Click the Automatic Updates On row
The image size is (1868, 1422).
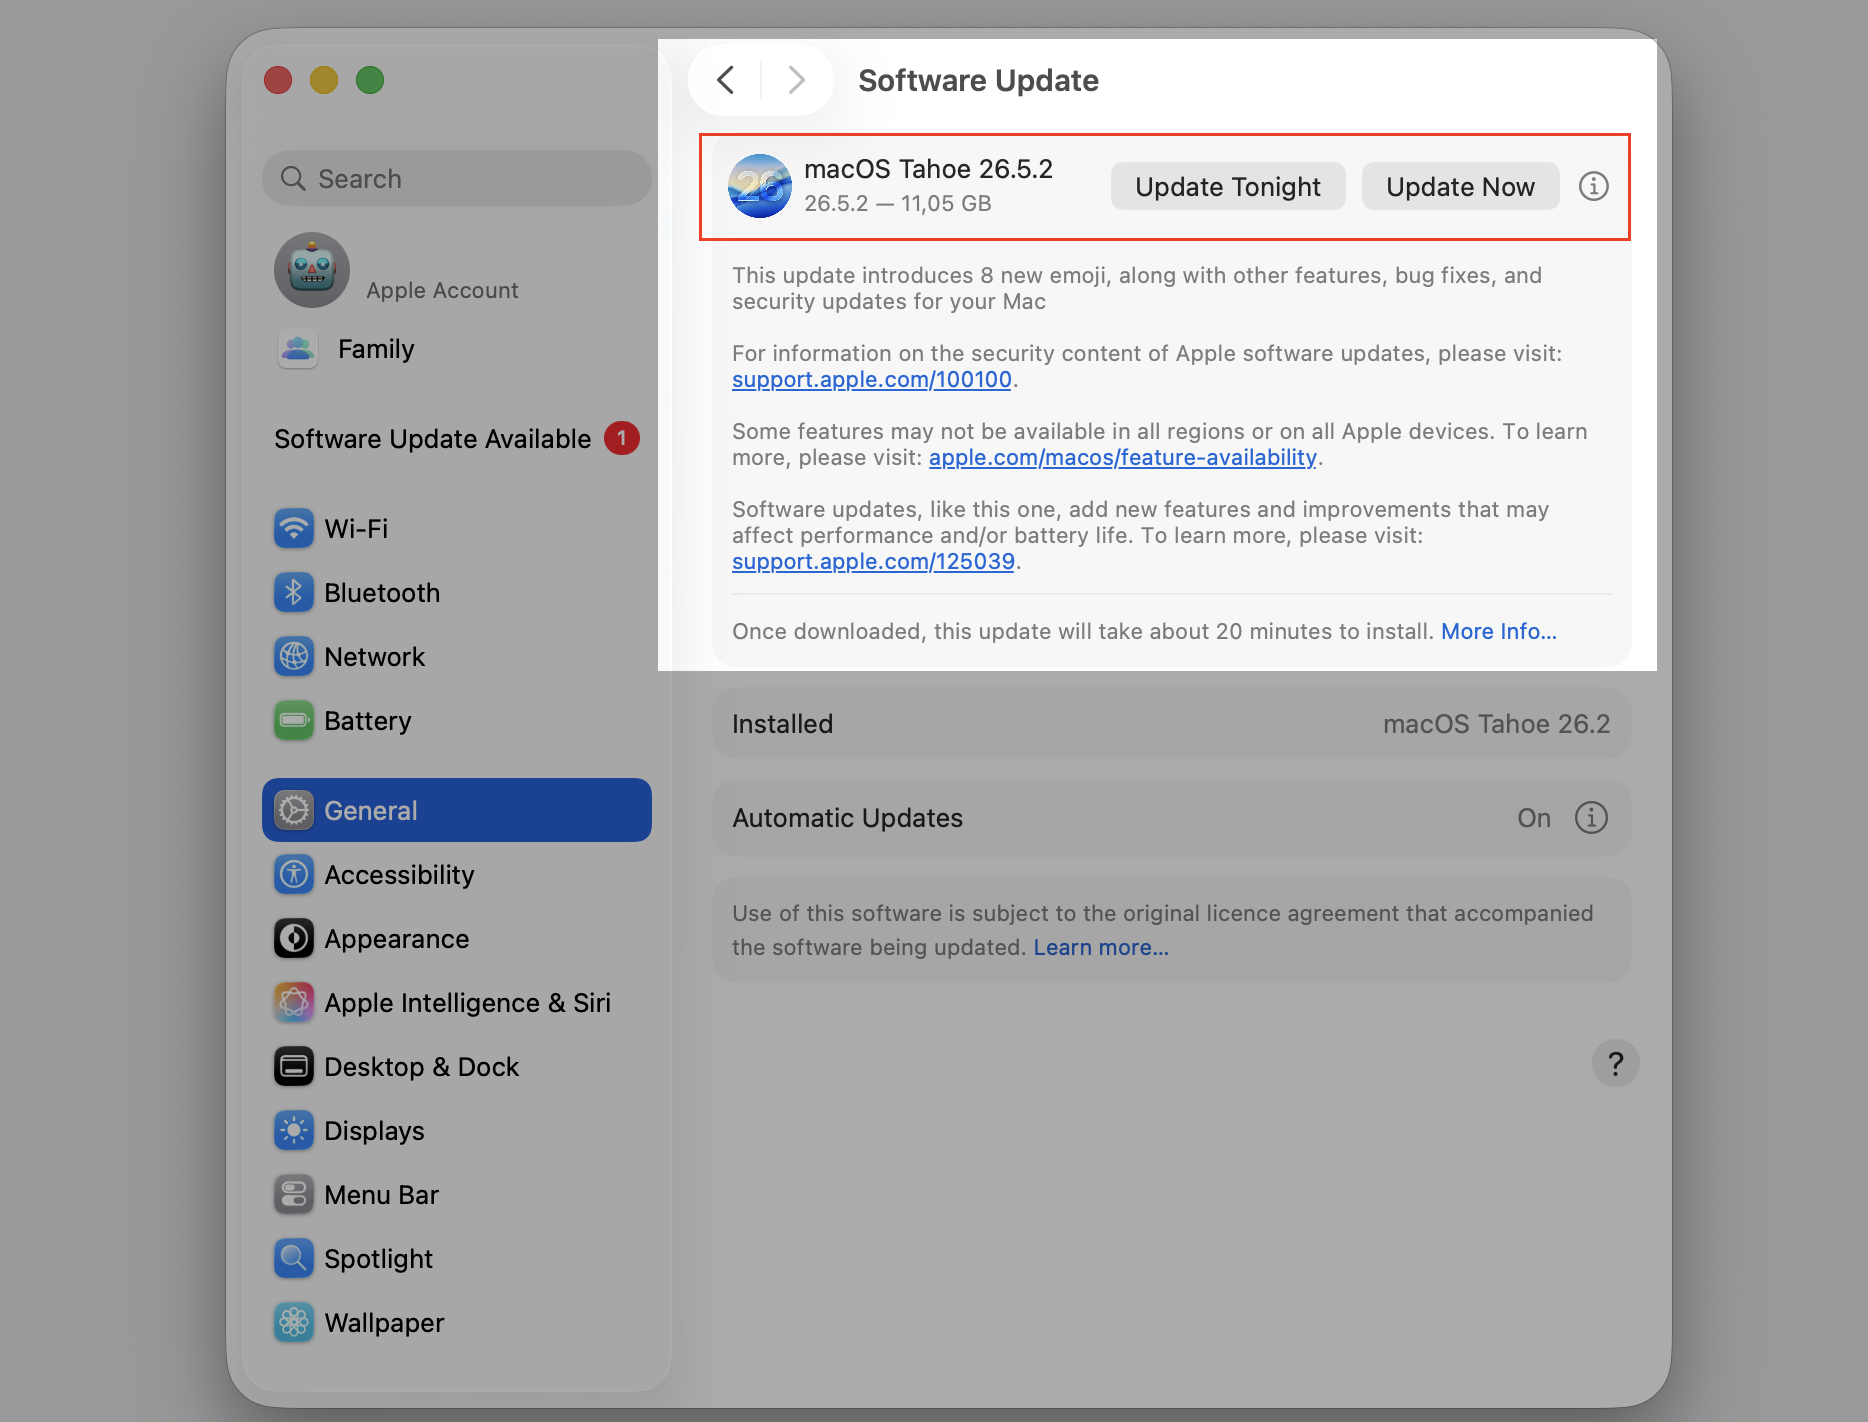pyautogui.click(x=1171, y=817)
